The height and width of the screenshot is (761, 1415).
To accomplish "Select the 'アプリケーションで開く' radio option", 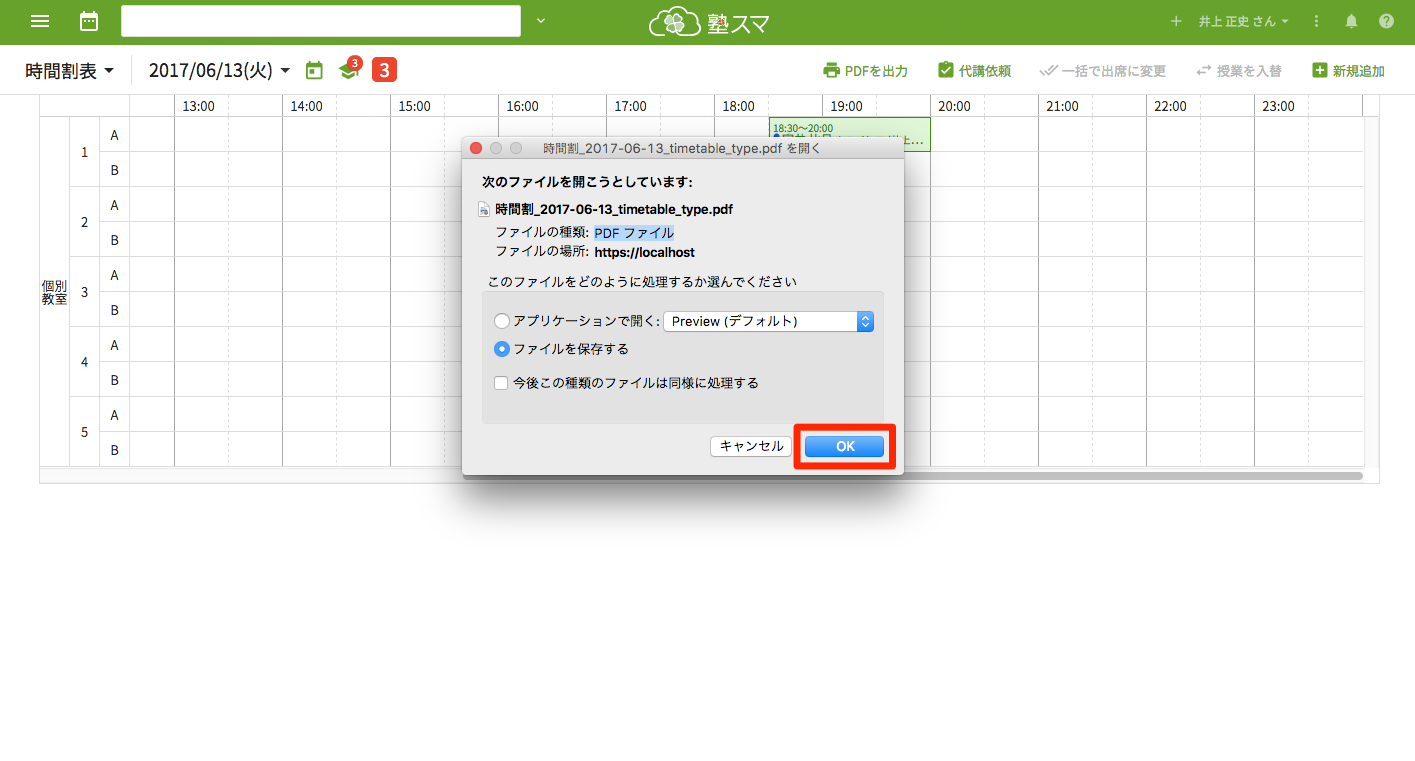I will pos(502,321).
